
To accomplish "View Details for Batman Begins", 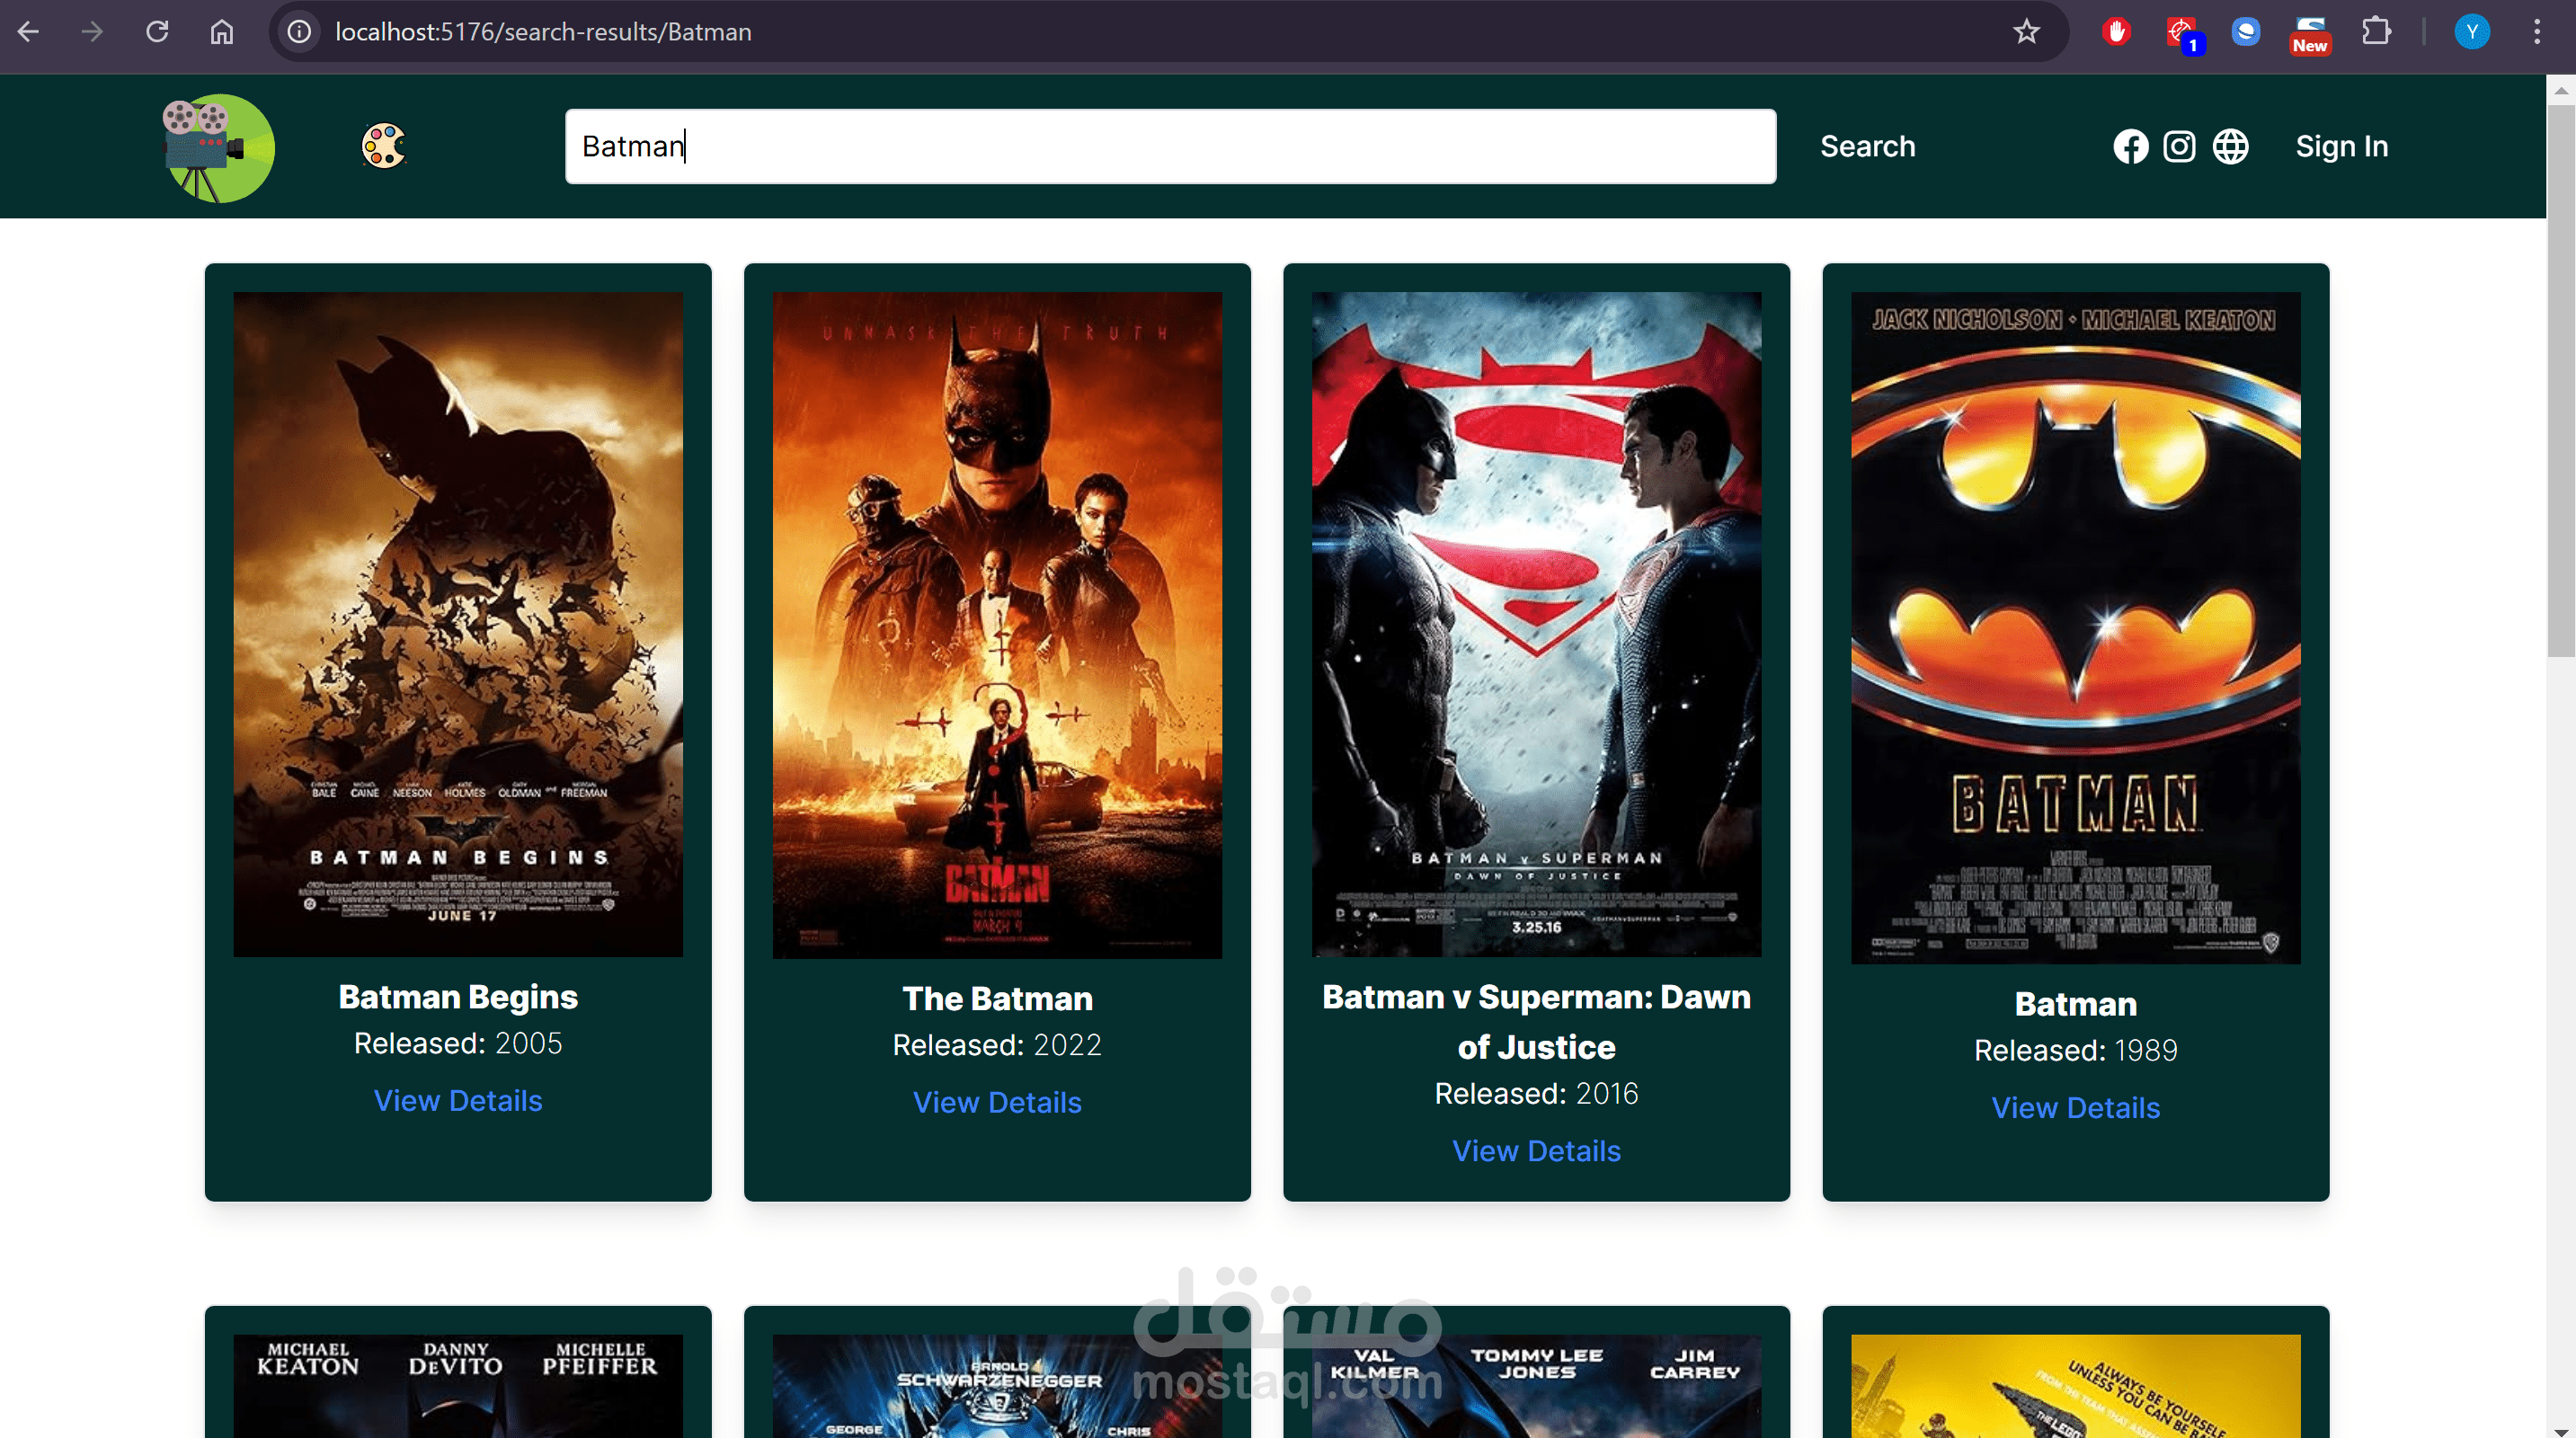I will point(457,1100).
